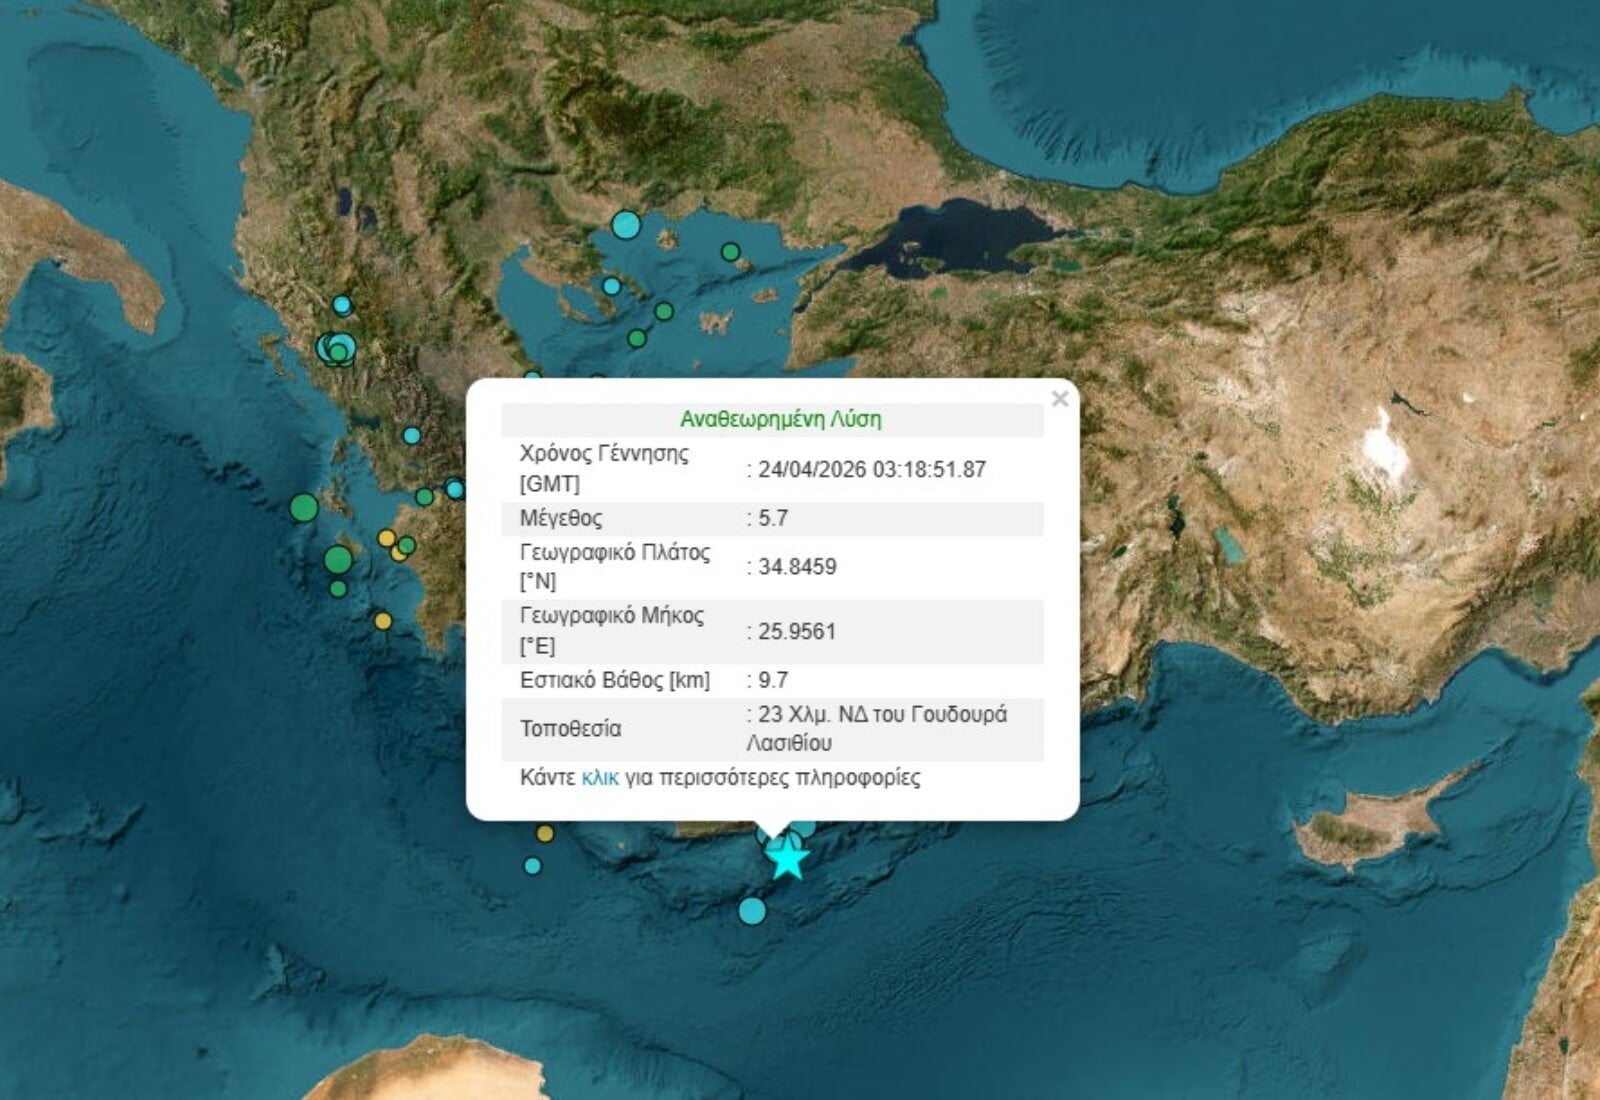Select the southernmost yellow marker off Peloponnese

pyautogui.click(x=383, y=621)
